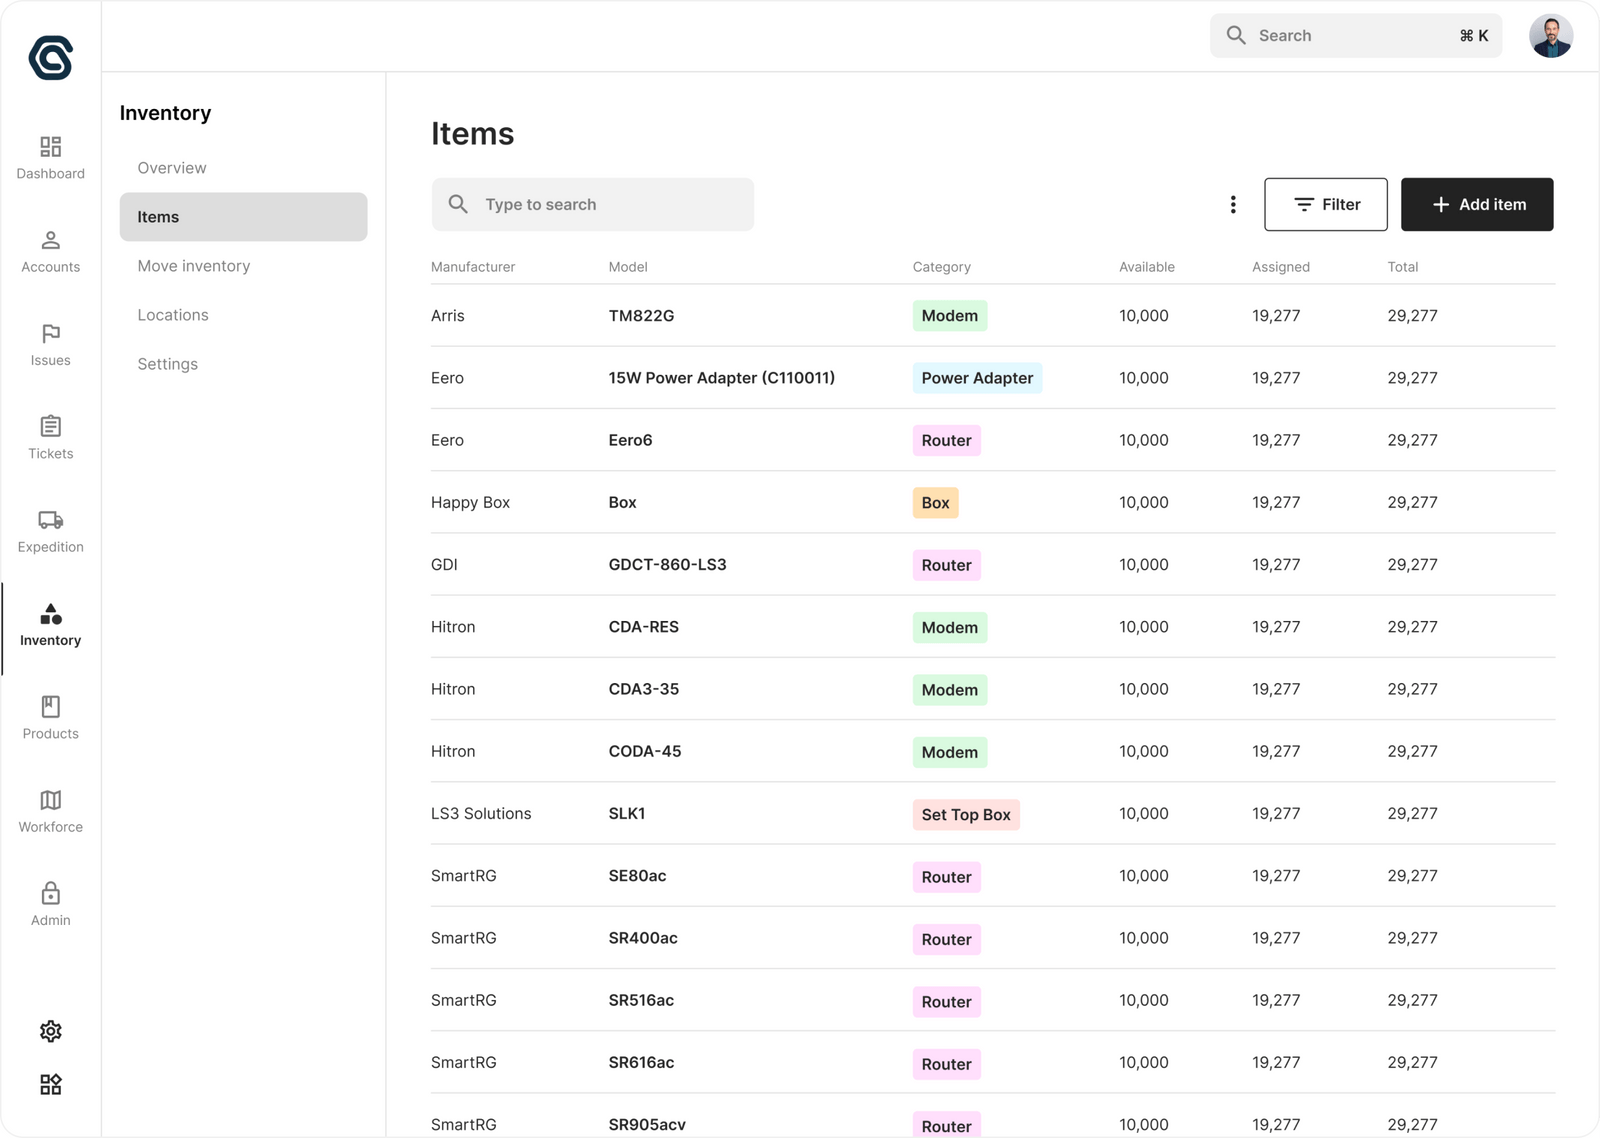Select the Accounts icon in the sidebar
The width and height of the screenshot is (1600, 1138).
click(50, 250)
